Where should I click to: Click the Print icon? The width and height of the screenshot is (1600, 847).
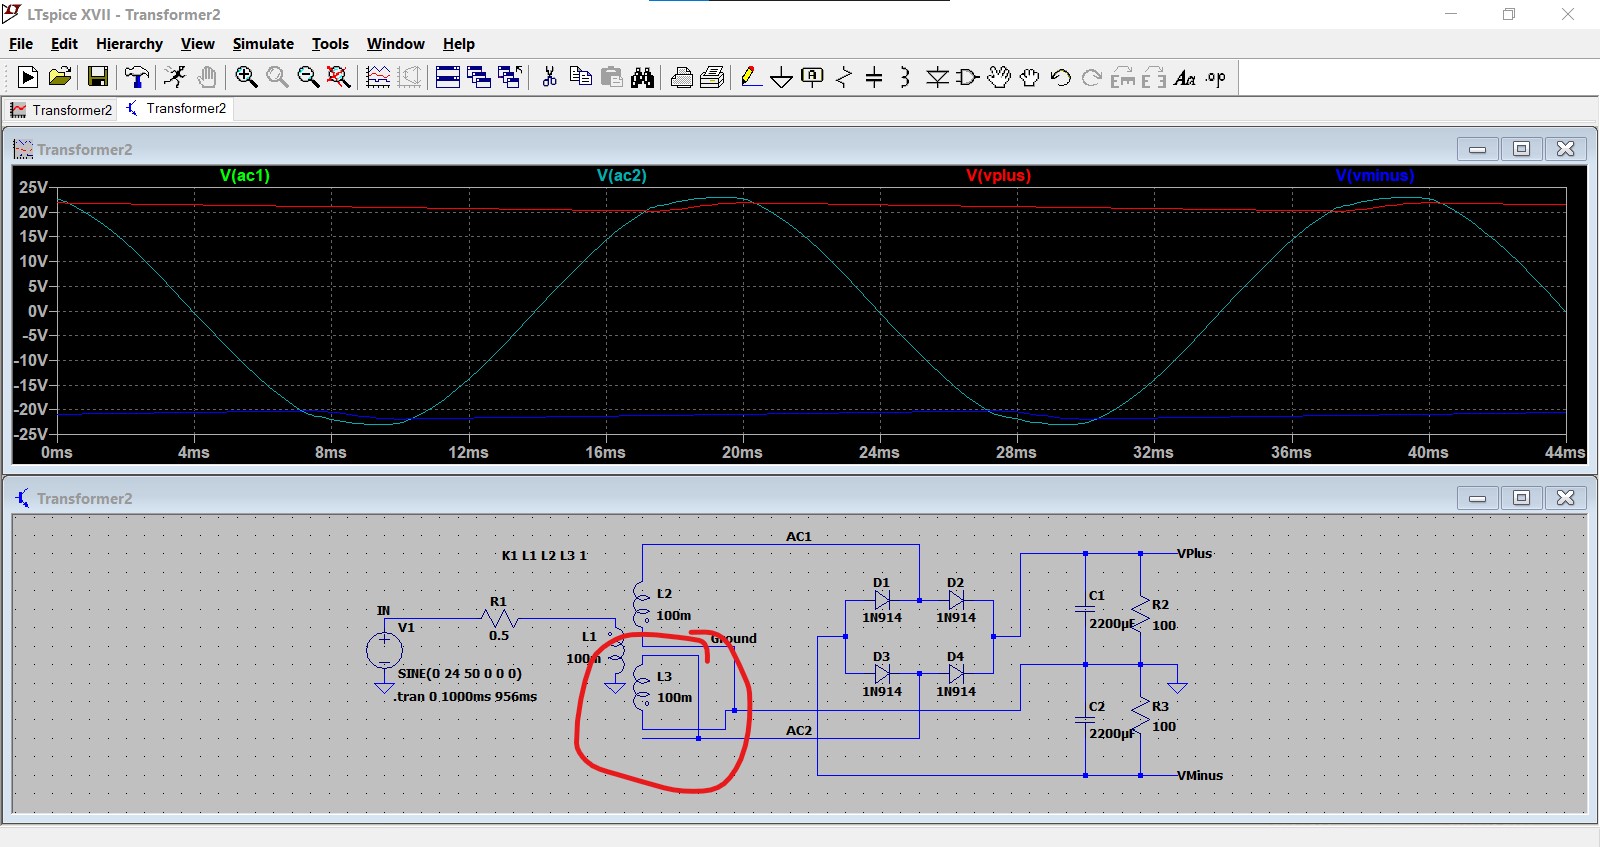coord(681,77)
